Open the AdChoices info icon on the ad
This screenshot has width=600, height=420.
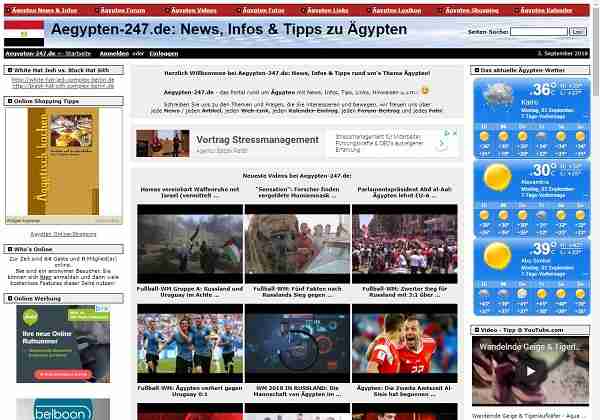pyautogui.click(x=447, y=133)
